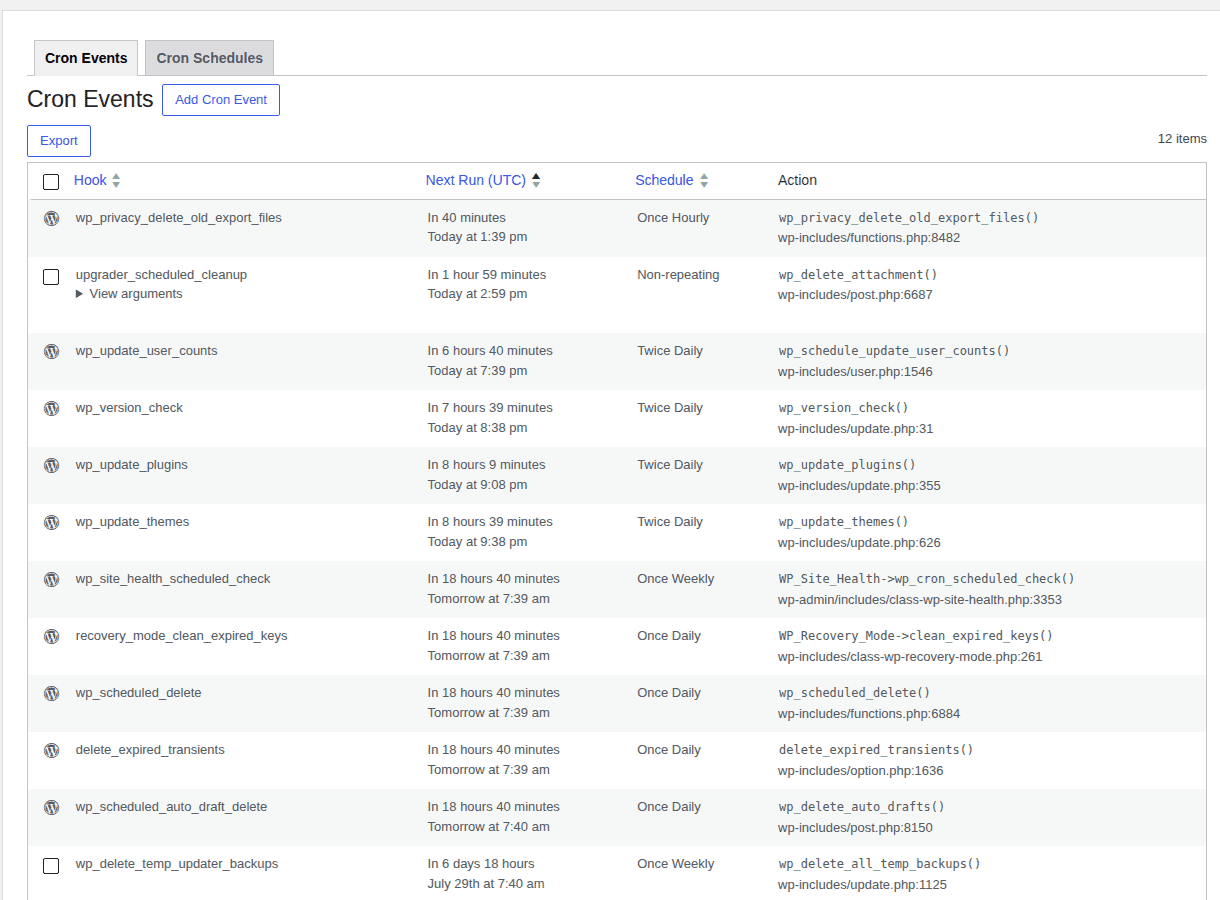
Task: Click hook name delete_expired_transients
Action: (x=150, y=750)
